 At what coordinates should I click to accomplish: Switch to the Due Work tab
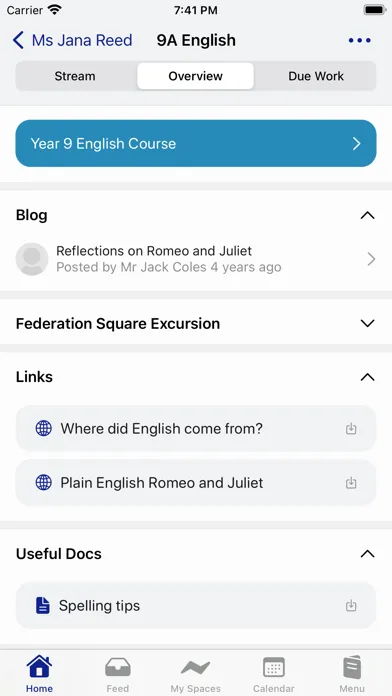tap(316, 76)
